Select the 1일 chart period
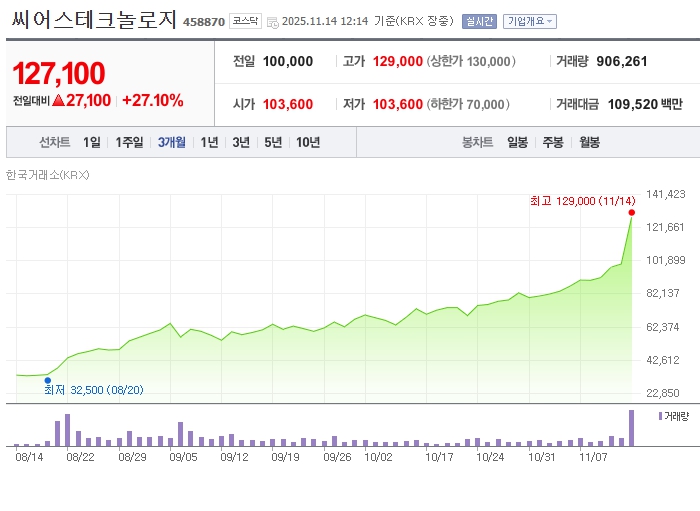 coord(92,143)
